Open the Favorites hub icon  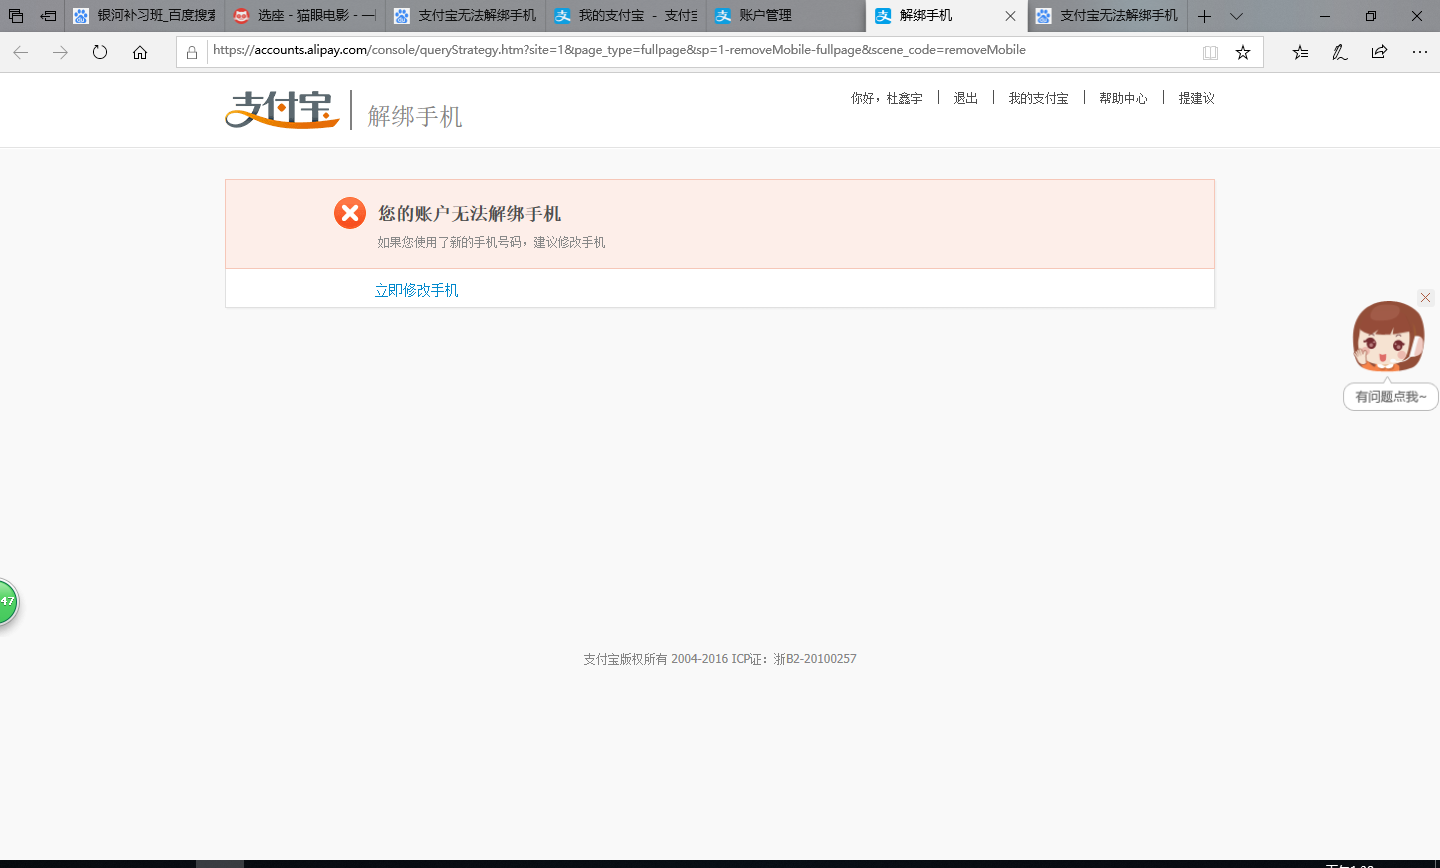1299,51
